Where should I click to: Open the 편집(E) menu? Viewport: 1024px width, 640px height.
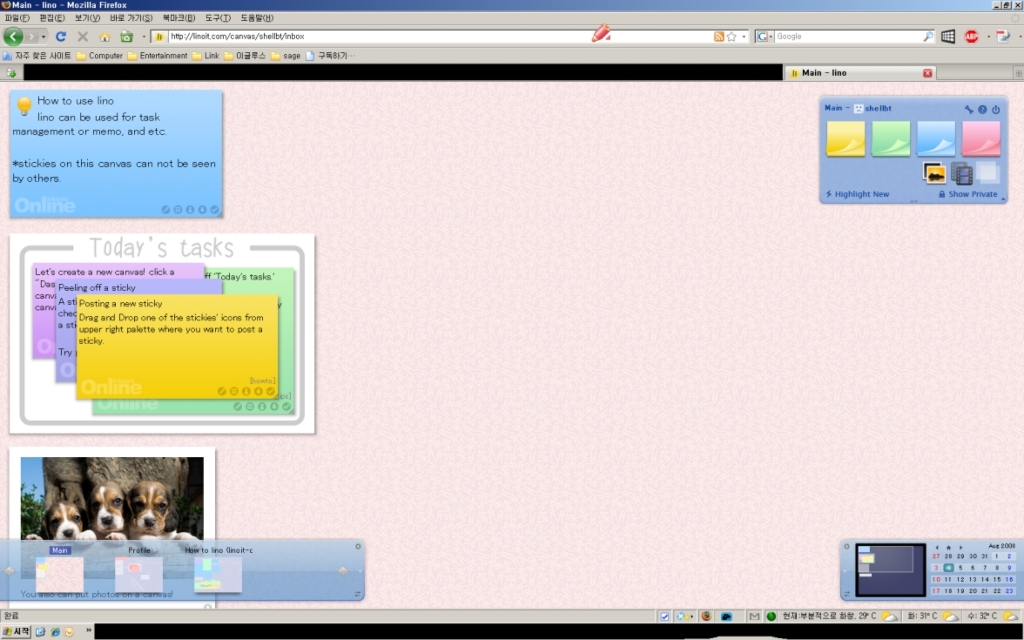52,18
